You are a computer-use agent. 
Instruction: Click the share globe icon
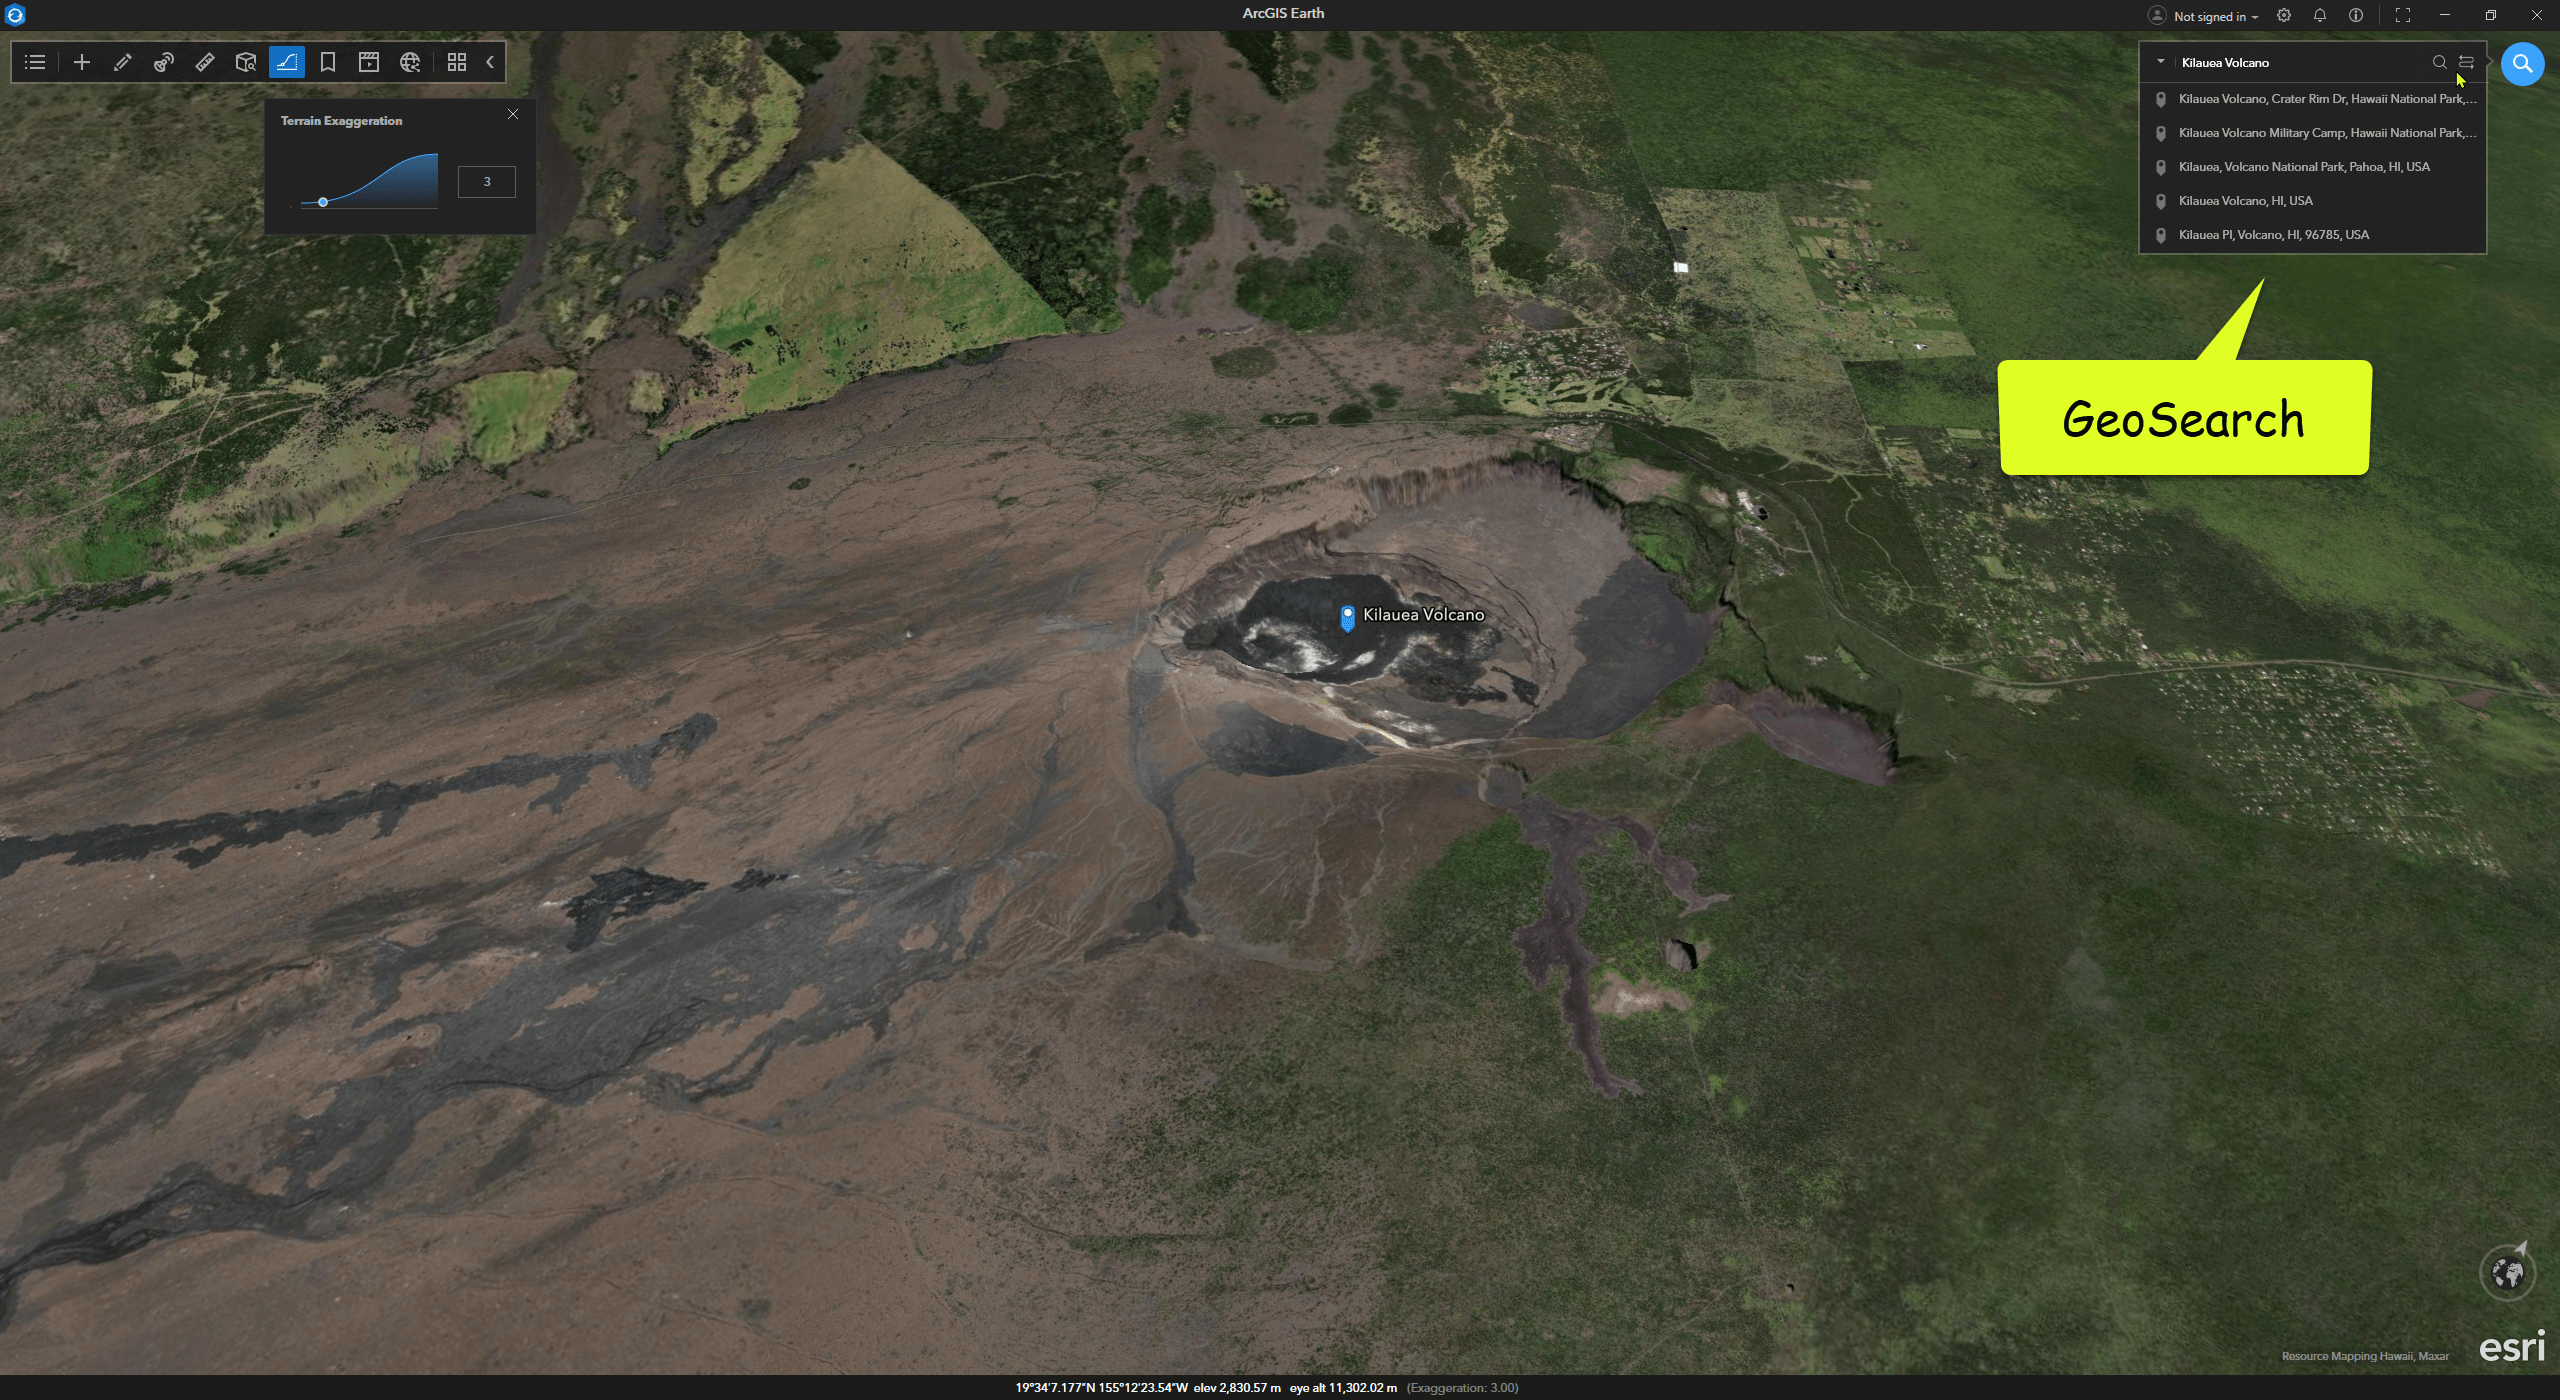(x=410, y=62)
